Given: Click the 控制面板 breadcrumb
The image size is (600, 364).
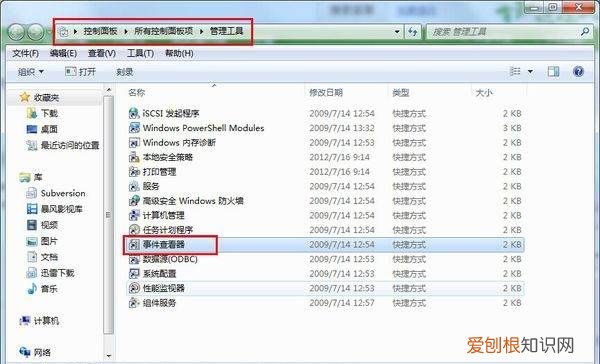Looking at the screenshot, I should 101,31.
